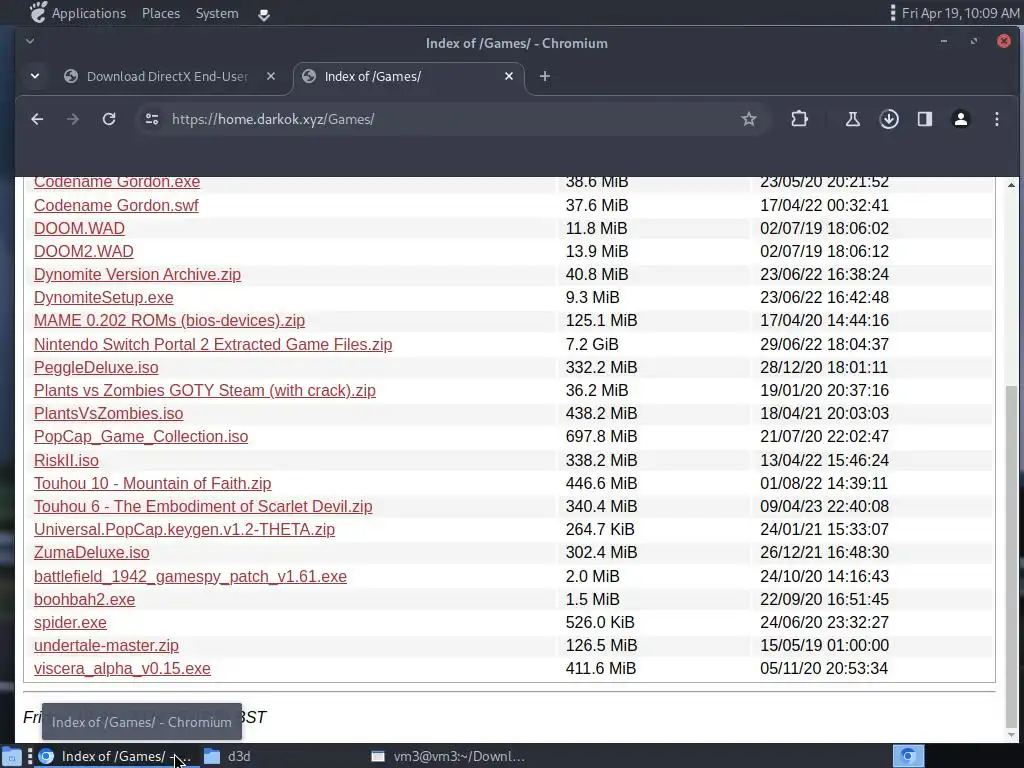
Task: Open the Places menu
Action: pyautogui.click(x=161, y=13)
